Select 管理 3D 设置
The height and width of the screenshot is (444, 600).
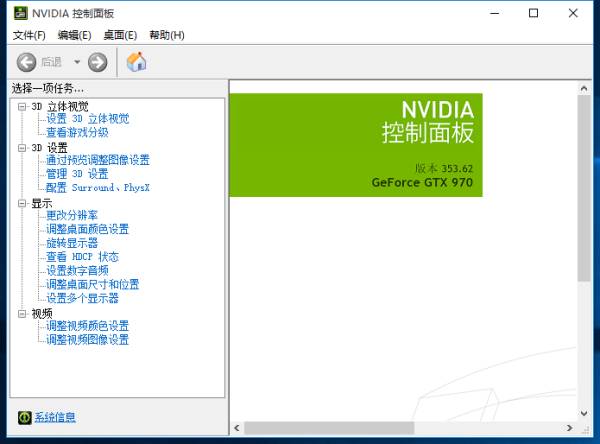(x=77, y=174)
